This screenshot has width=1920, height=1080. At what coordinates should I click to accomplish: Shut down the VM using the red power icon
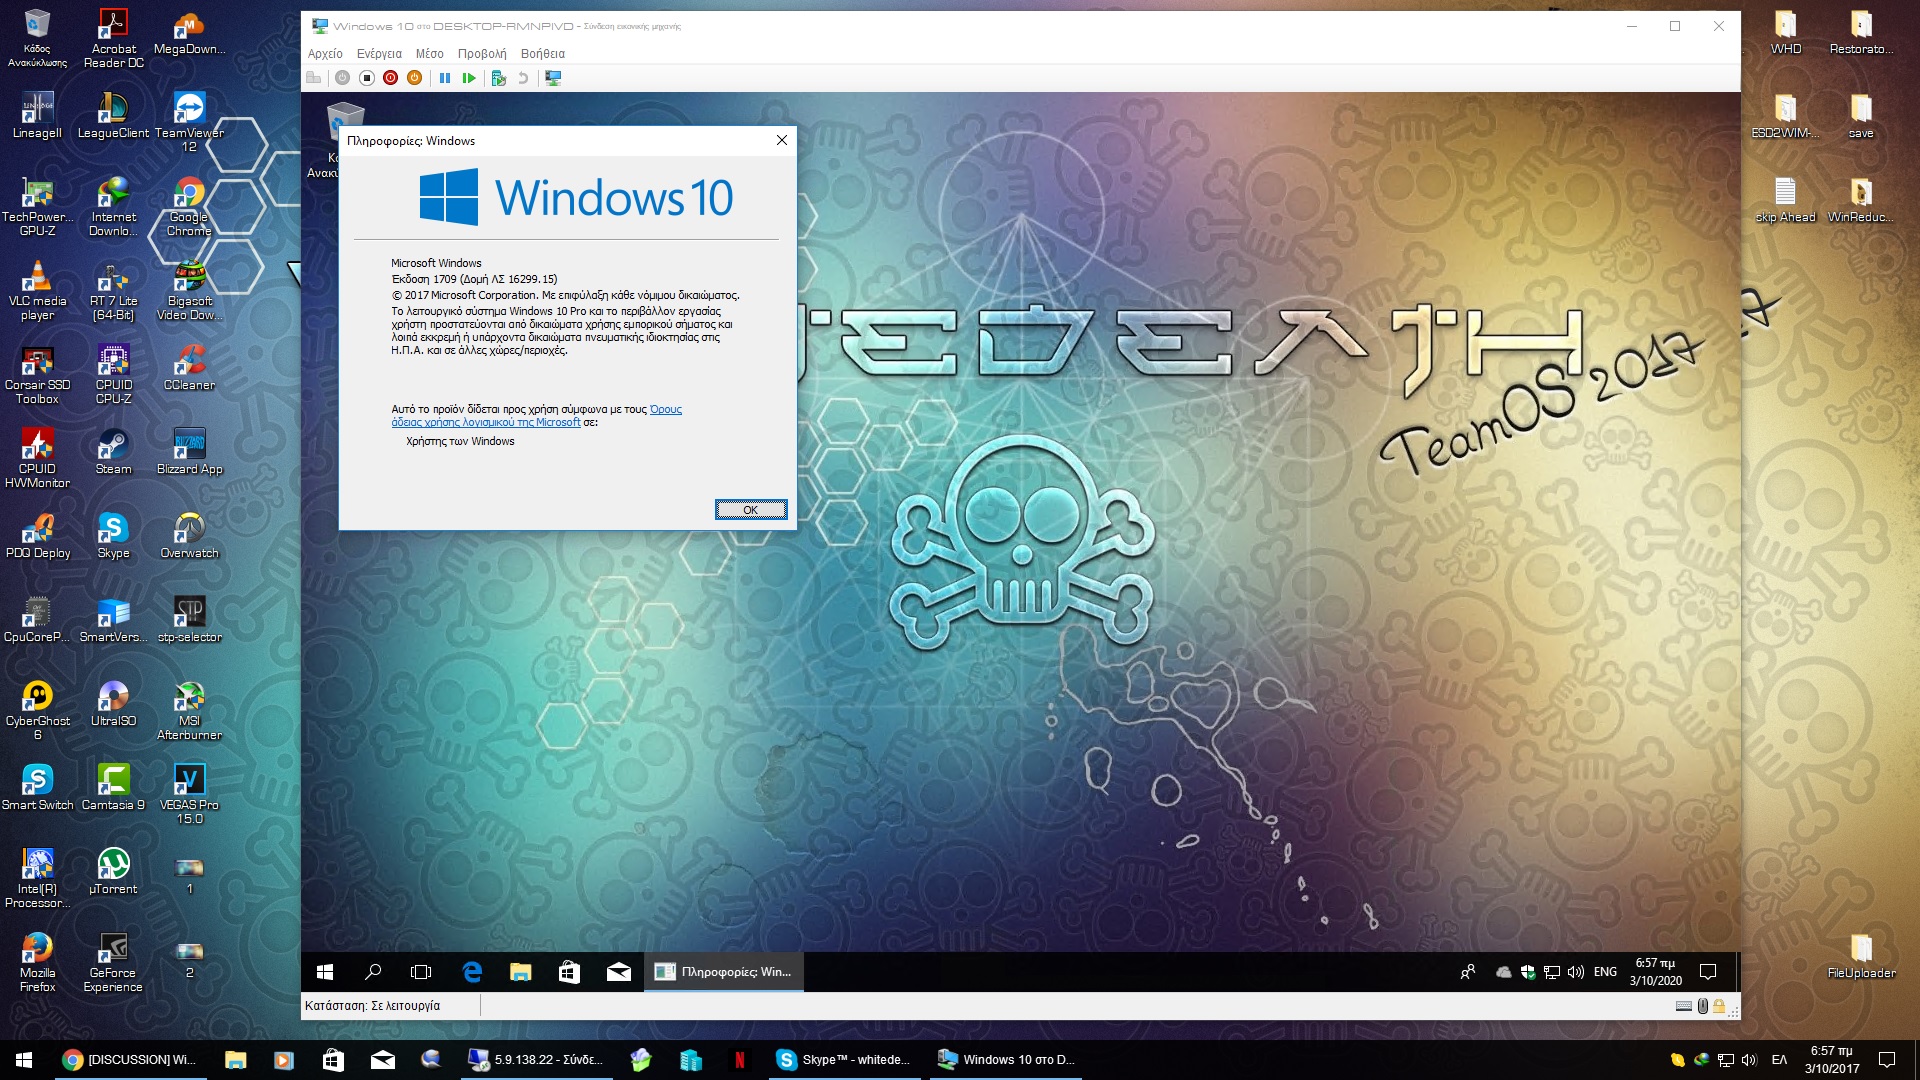pyautogui.click(x=391, y=78)
